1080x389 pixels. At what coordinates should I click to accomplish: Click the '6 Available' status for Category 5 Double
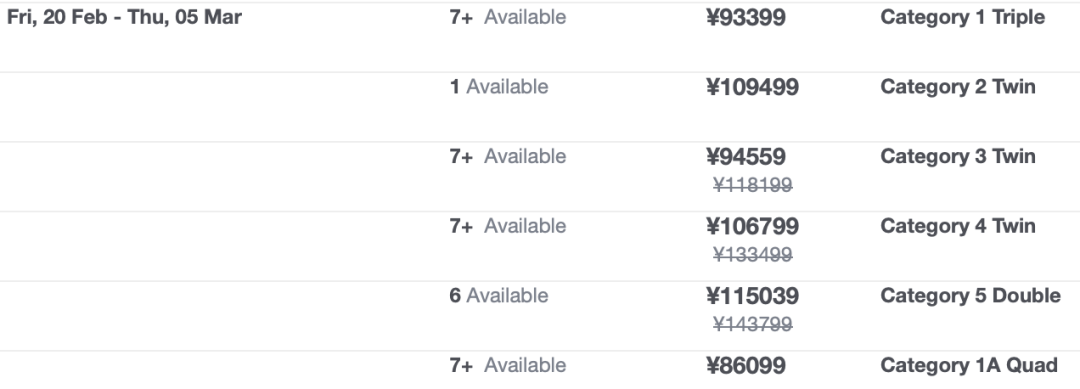click(499, 295)
